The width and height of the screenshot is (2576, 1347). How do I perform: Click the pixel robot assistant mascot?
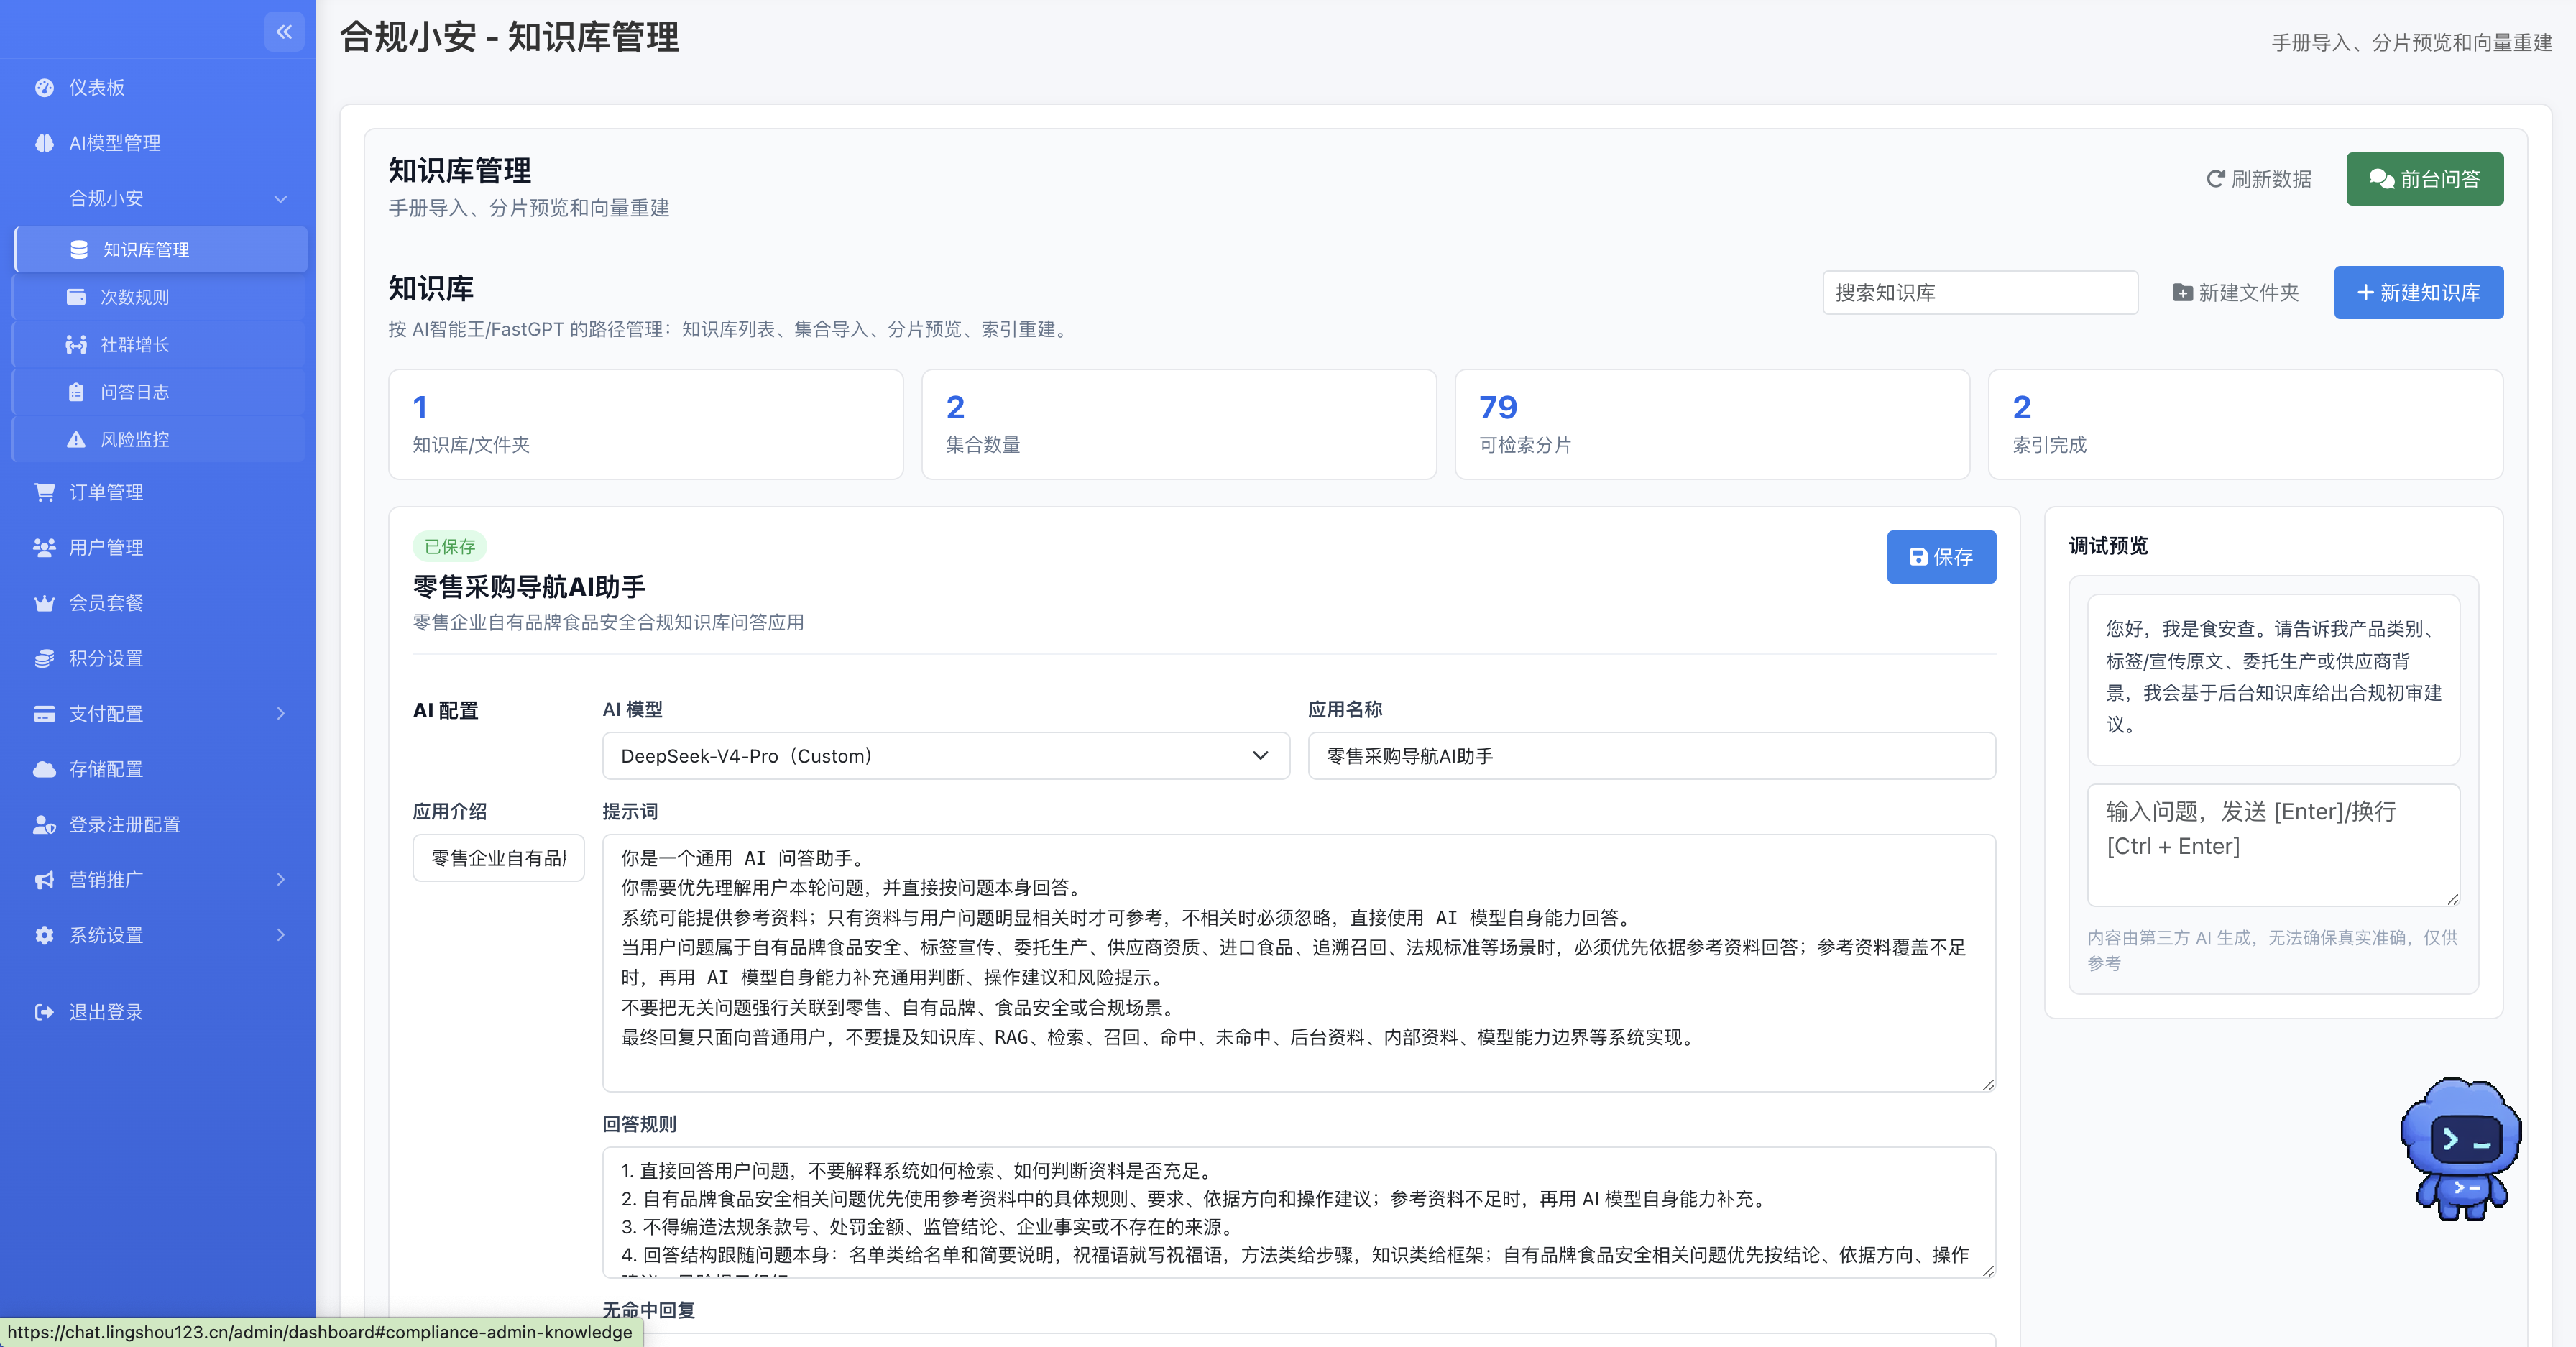(2460, 1148)
